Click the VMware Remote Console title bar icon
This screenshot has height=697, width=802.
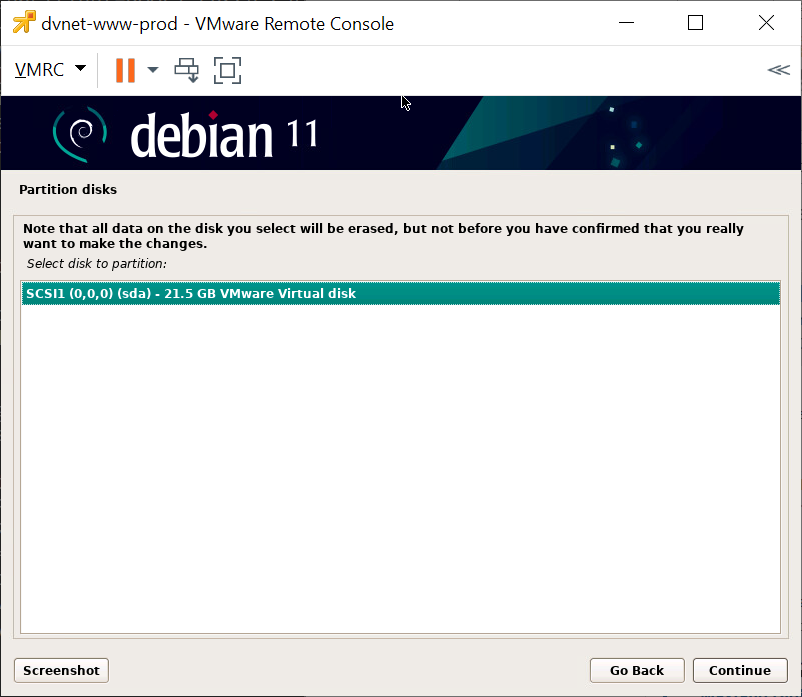[x=24, y=23]
